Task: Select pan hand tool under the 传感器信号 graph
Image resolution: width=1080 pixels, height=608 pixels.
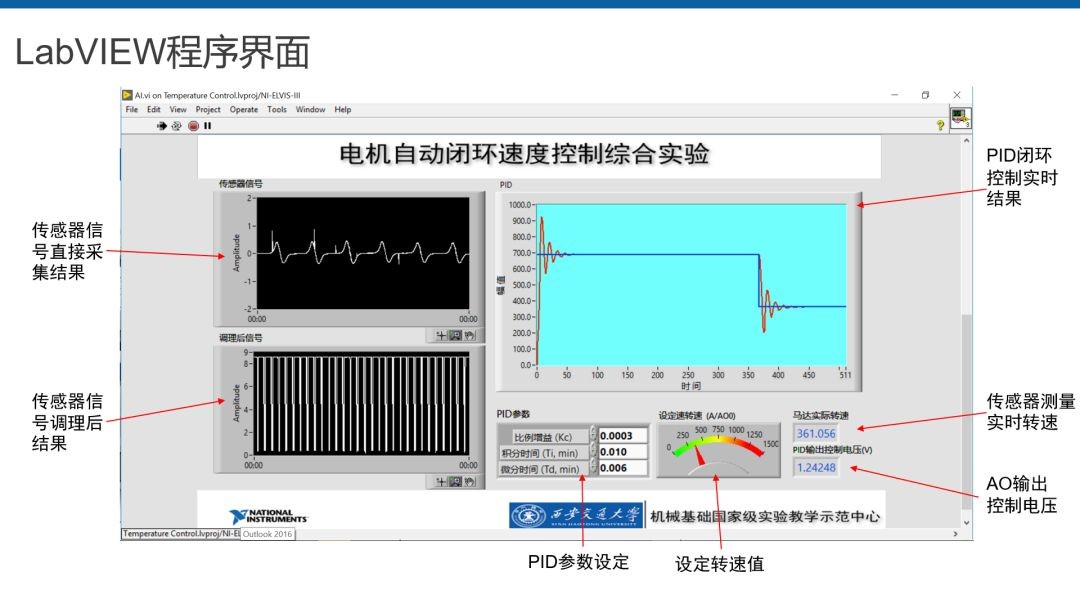Action: coord(470,335)
